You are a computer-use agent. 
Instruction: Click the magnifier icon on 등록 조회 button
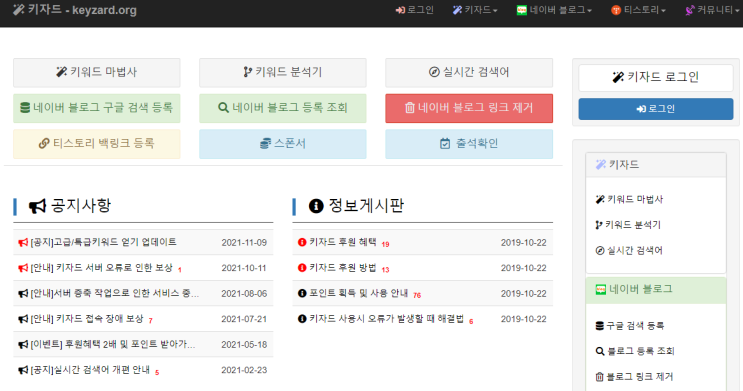tap(223, 108)
